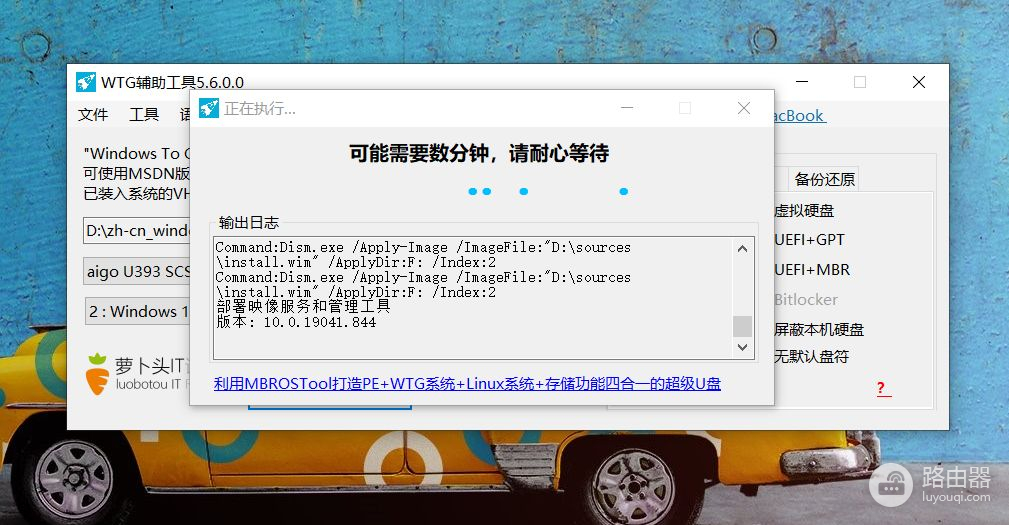
Task: Click the rocket icon of the 正在执行 dialog
Action: (208, 108)
